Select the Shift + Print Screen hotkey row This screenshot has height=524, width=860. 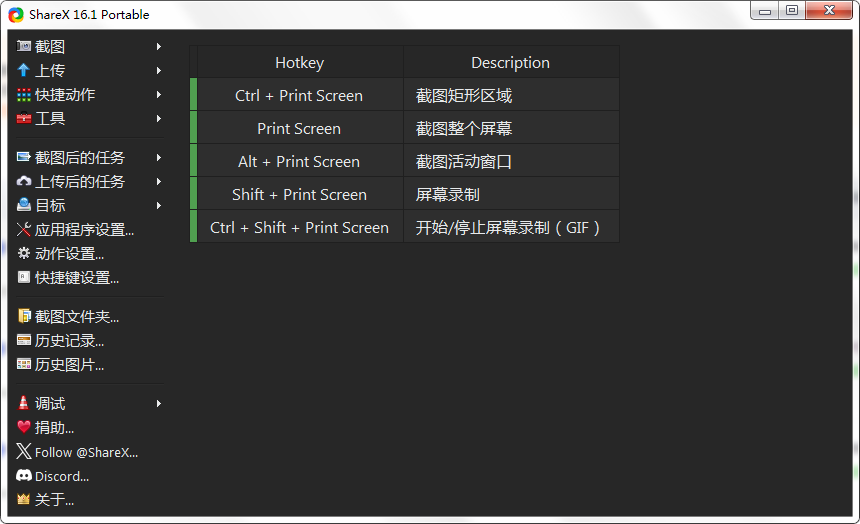pos(299,194)
